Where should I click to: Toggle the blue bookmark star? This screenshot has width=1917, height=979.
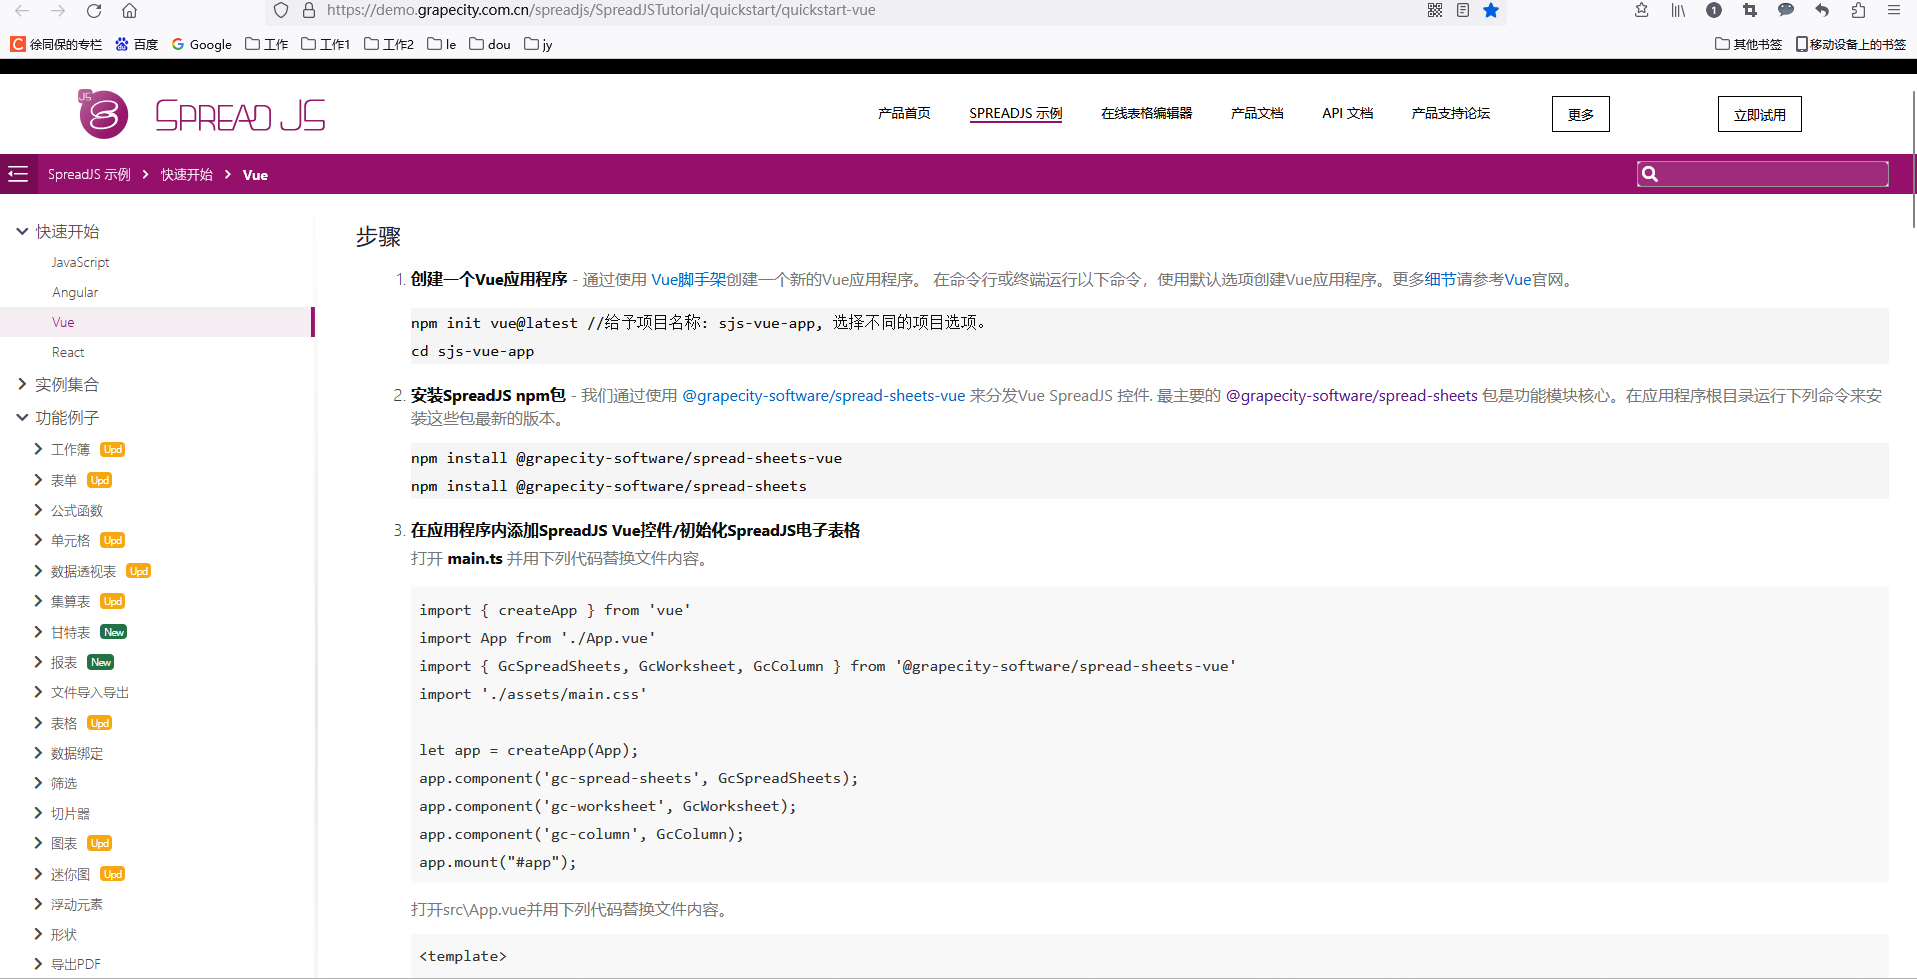1491,10
